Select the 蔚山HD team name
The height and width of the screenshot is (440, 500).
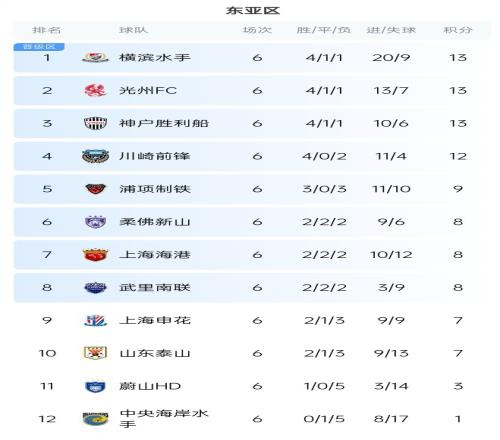click(150, 386)
